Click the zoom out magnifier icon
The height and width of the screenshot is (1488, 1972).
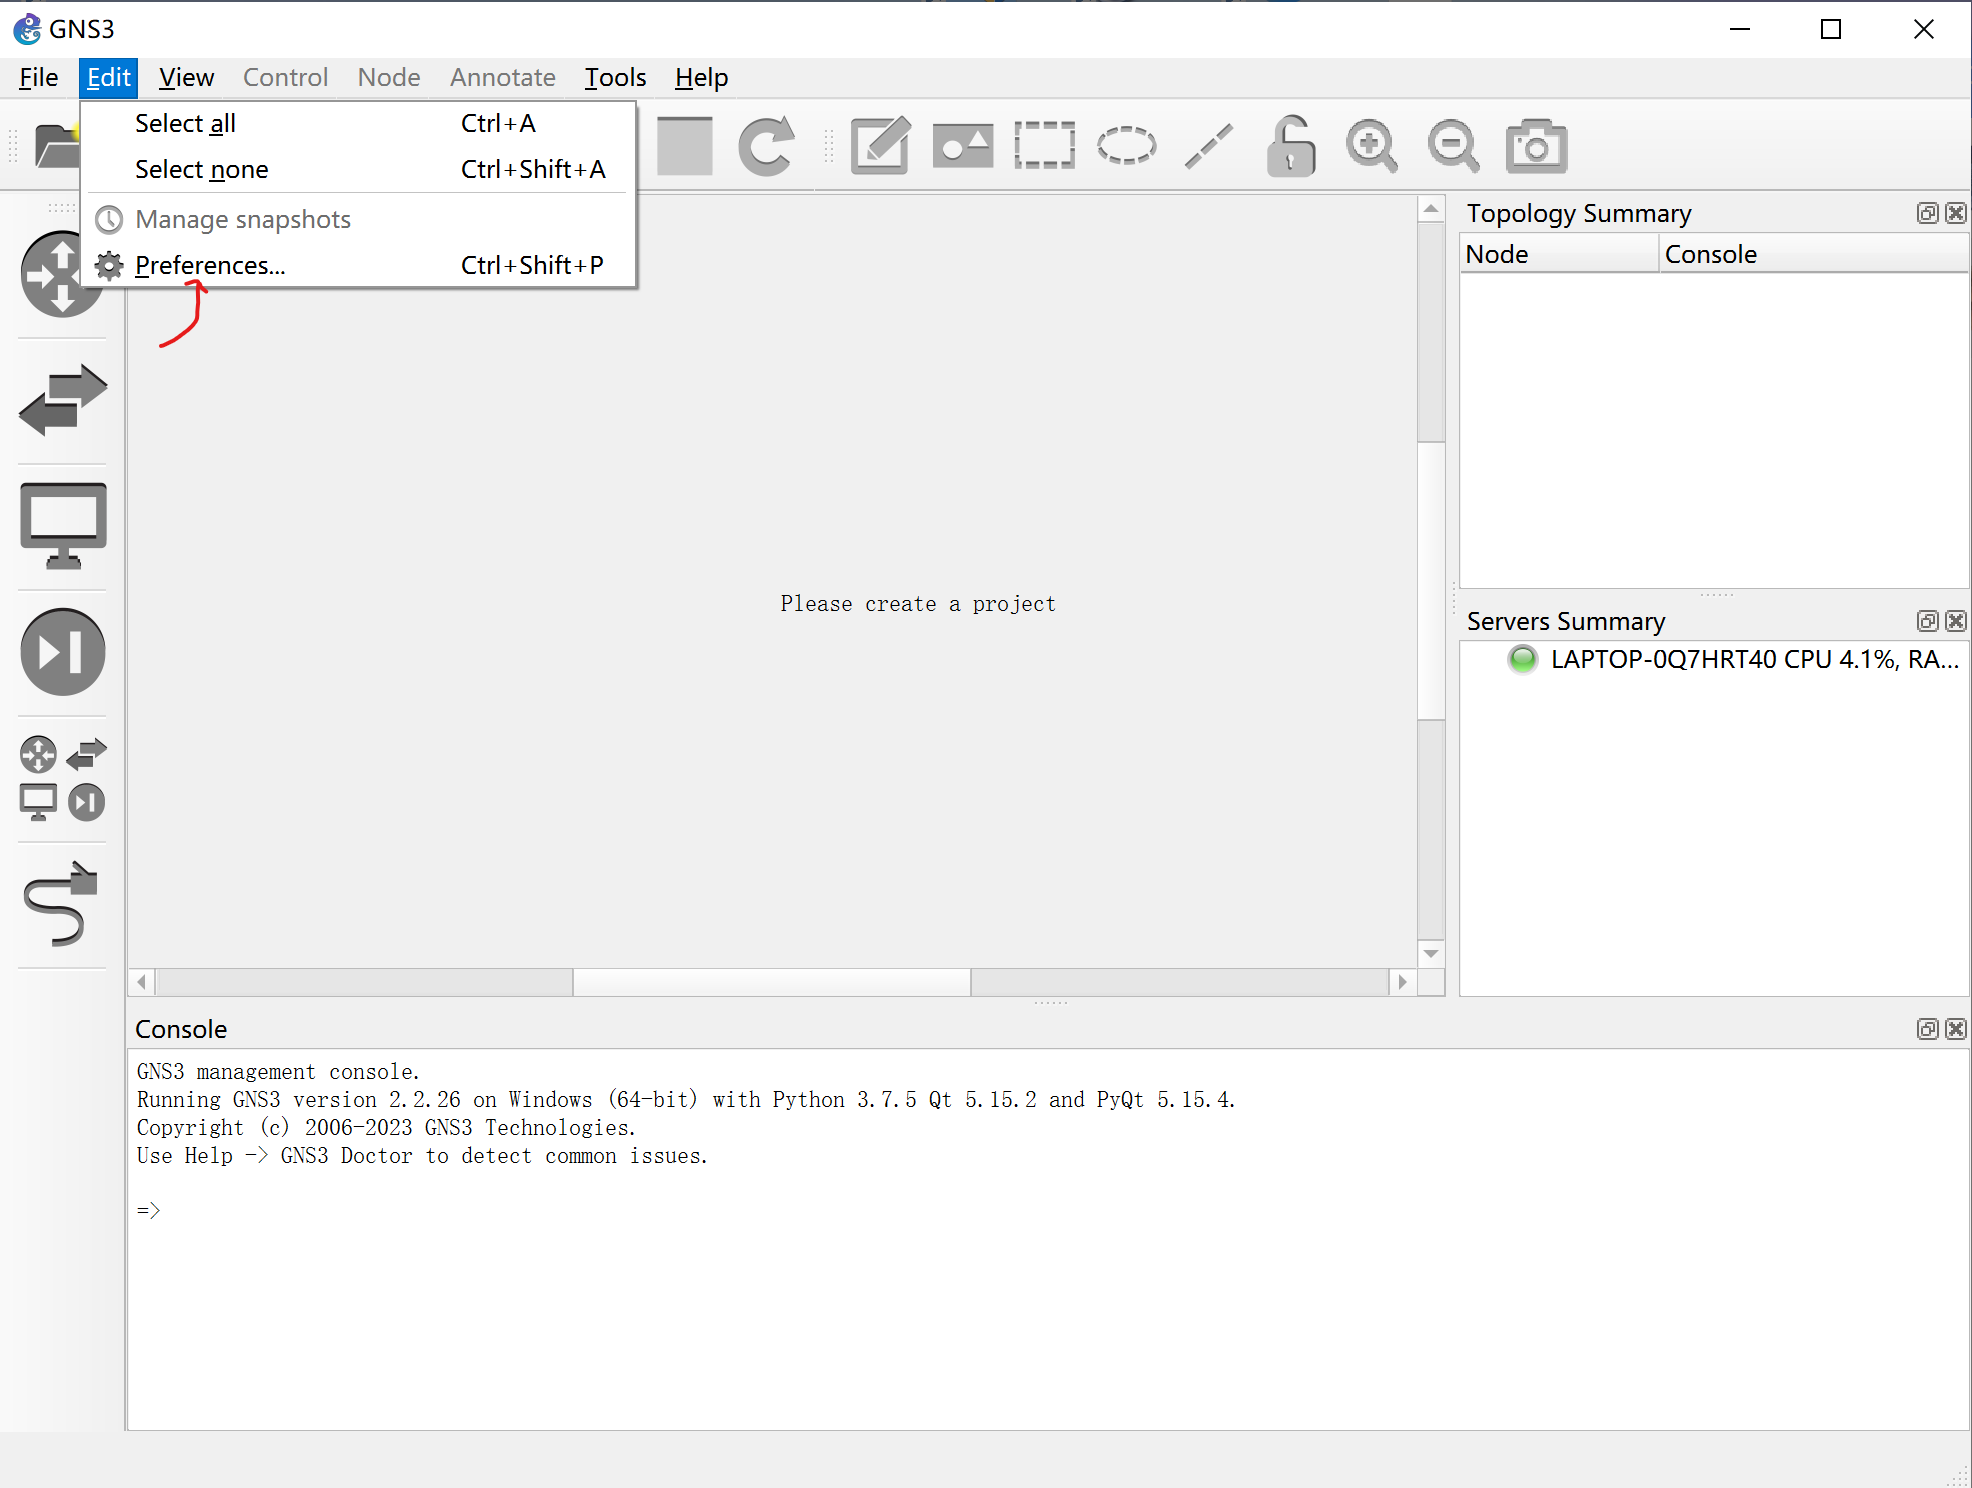1453,146
